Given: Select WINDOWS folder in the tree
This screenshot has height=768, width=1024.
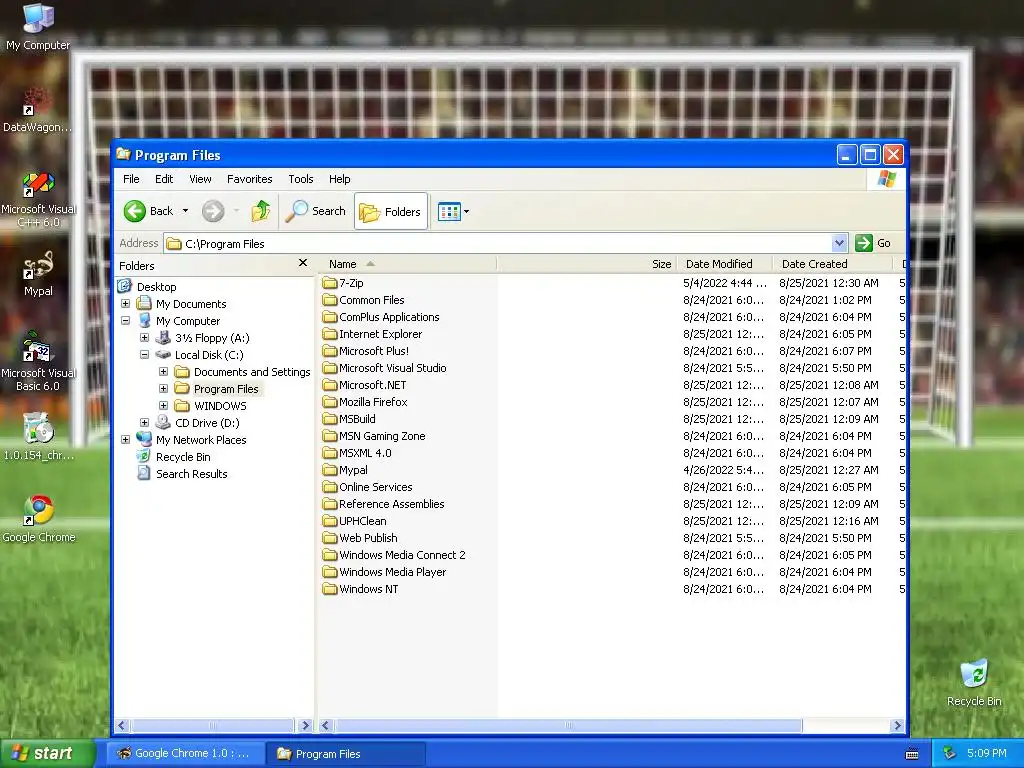Looking at the screenshot, I should (220, 406).
